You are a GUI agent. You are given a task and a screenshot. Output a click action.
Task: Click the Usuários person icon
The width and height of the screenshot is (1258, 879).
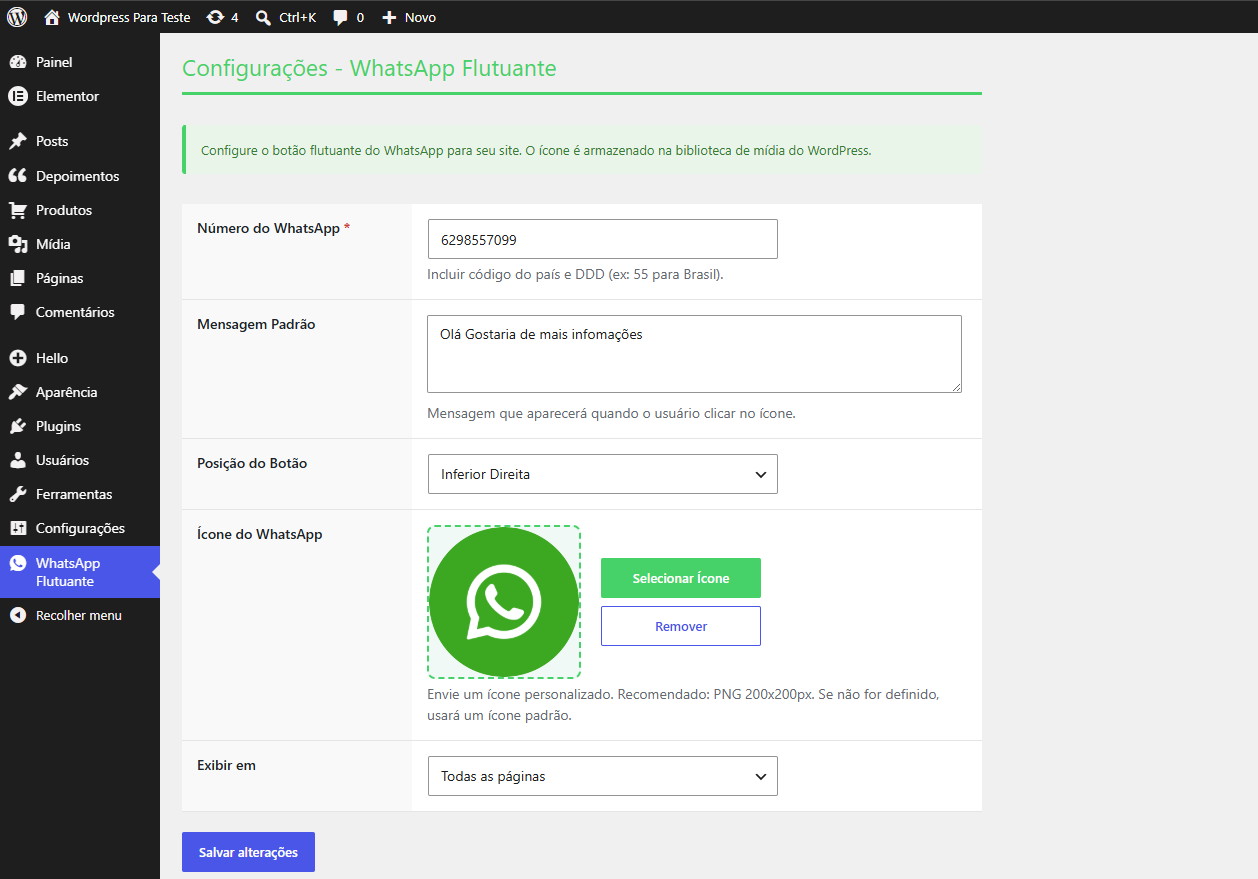(x=17, y=460)
